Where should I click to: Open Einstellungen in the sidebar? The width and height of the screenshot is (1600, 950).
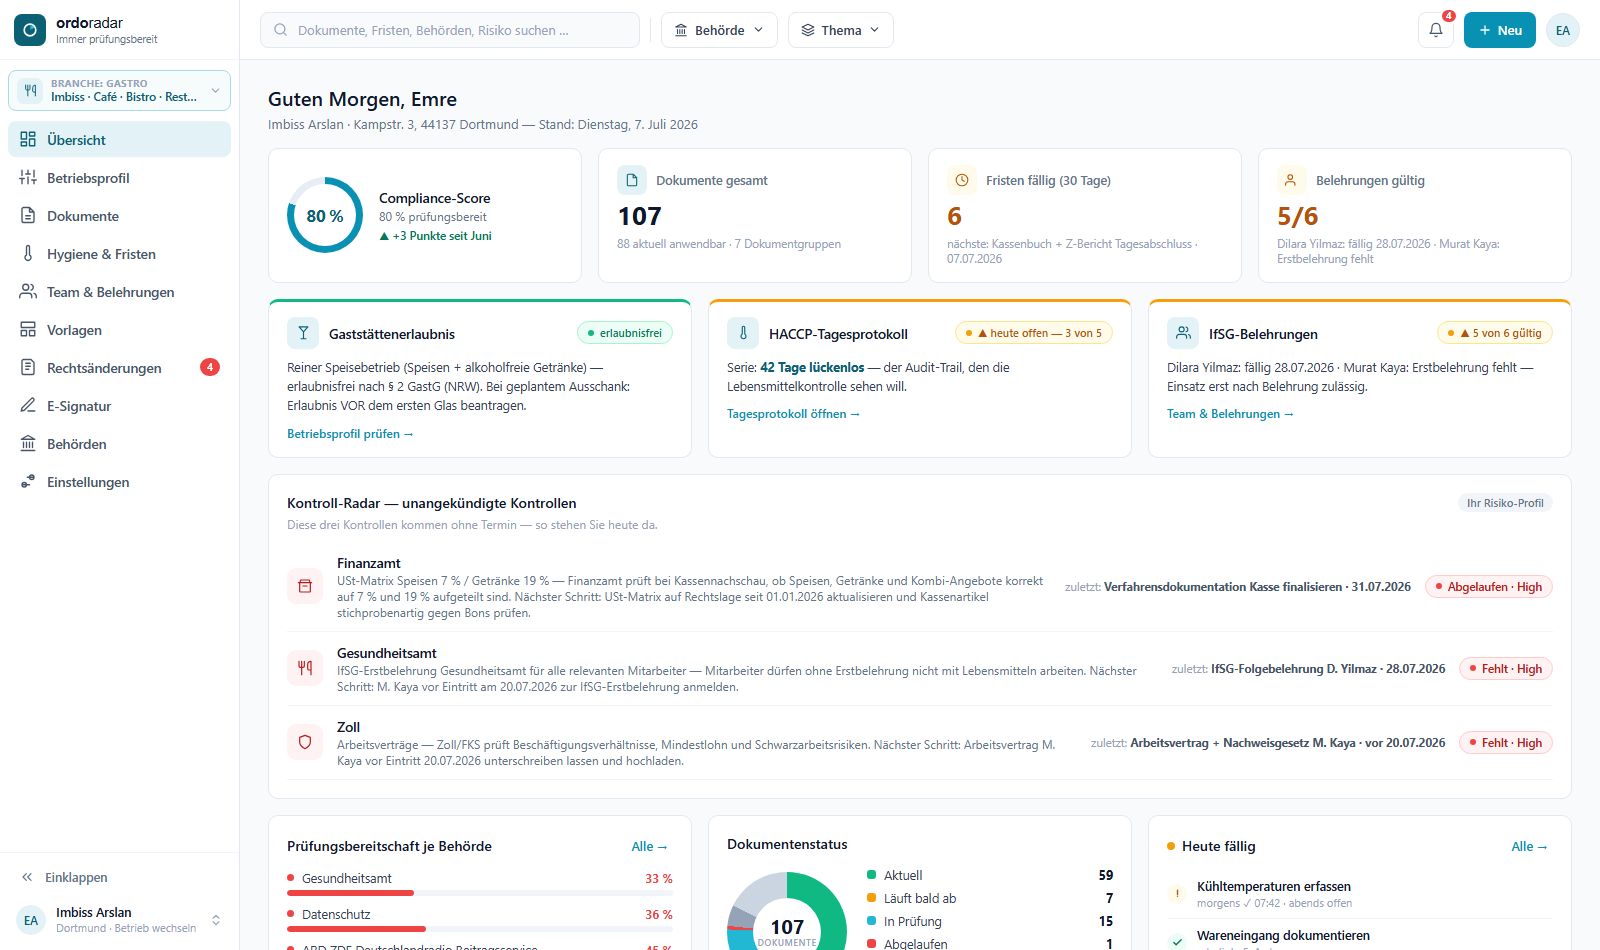coord(119,481)
